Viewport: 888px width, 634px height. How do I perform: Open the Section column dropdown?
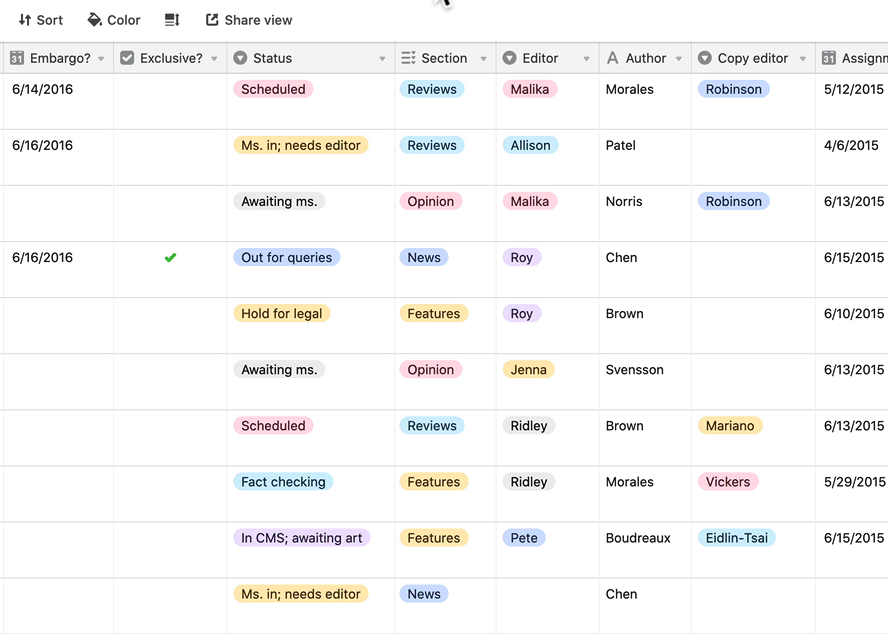click(x=483, y=58)
